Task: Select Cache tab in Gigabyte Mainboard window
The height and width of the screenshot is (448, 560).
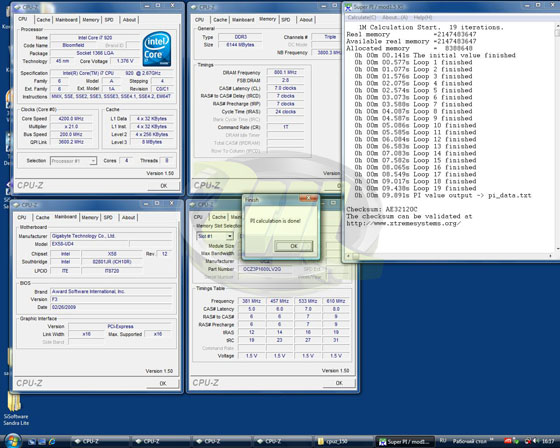Action: [42, 217]
